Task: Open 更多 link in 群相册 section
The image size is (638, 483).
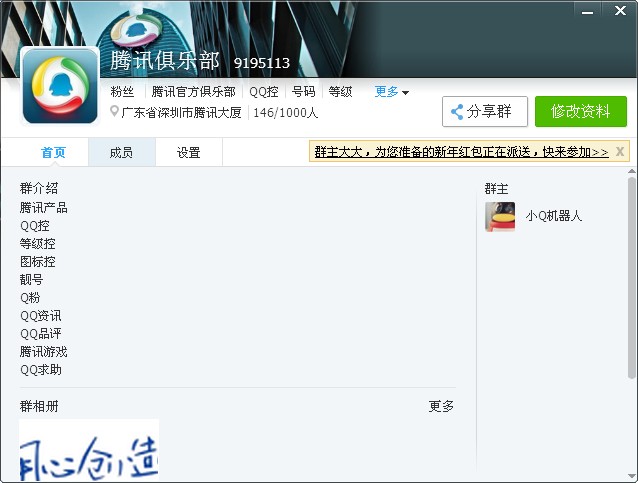Action: 441,406
